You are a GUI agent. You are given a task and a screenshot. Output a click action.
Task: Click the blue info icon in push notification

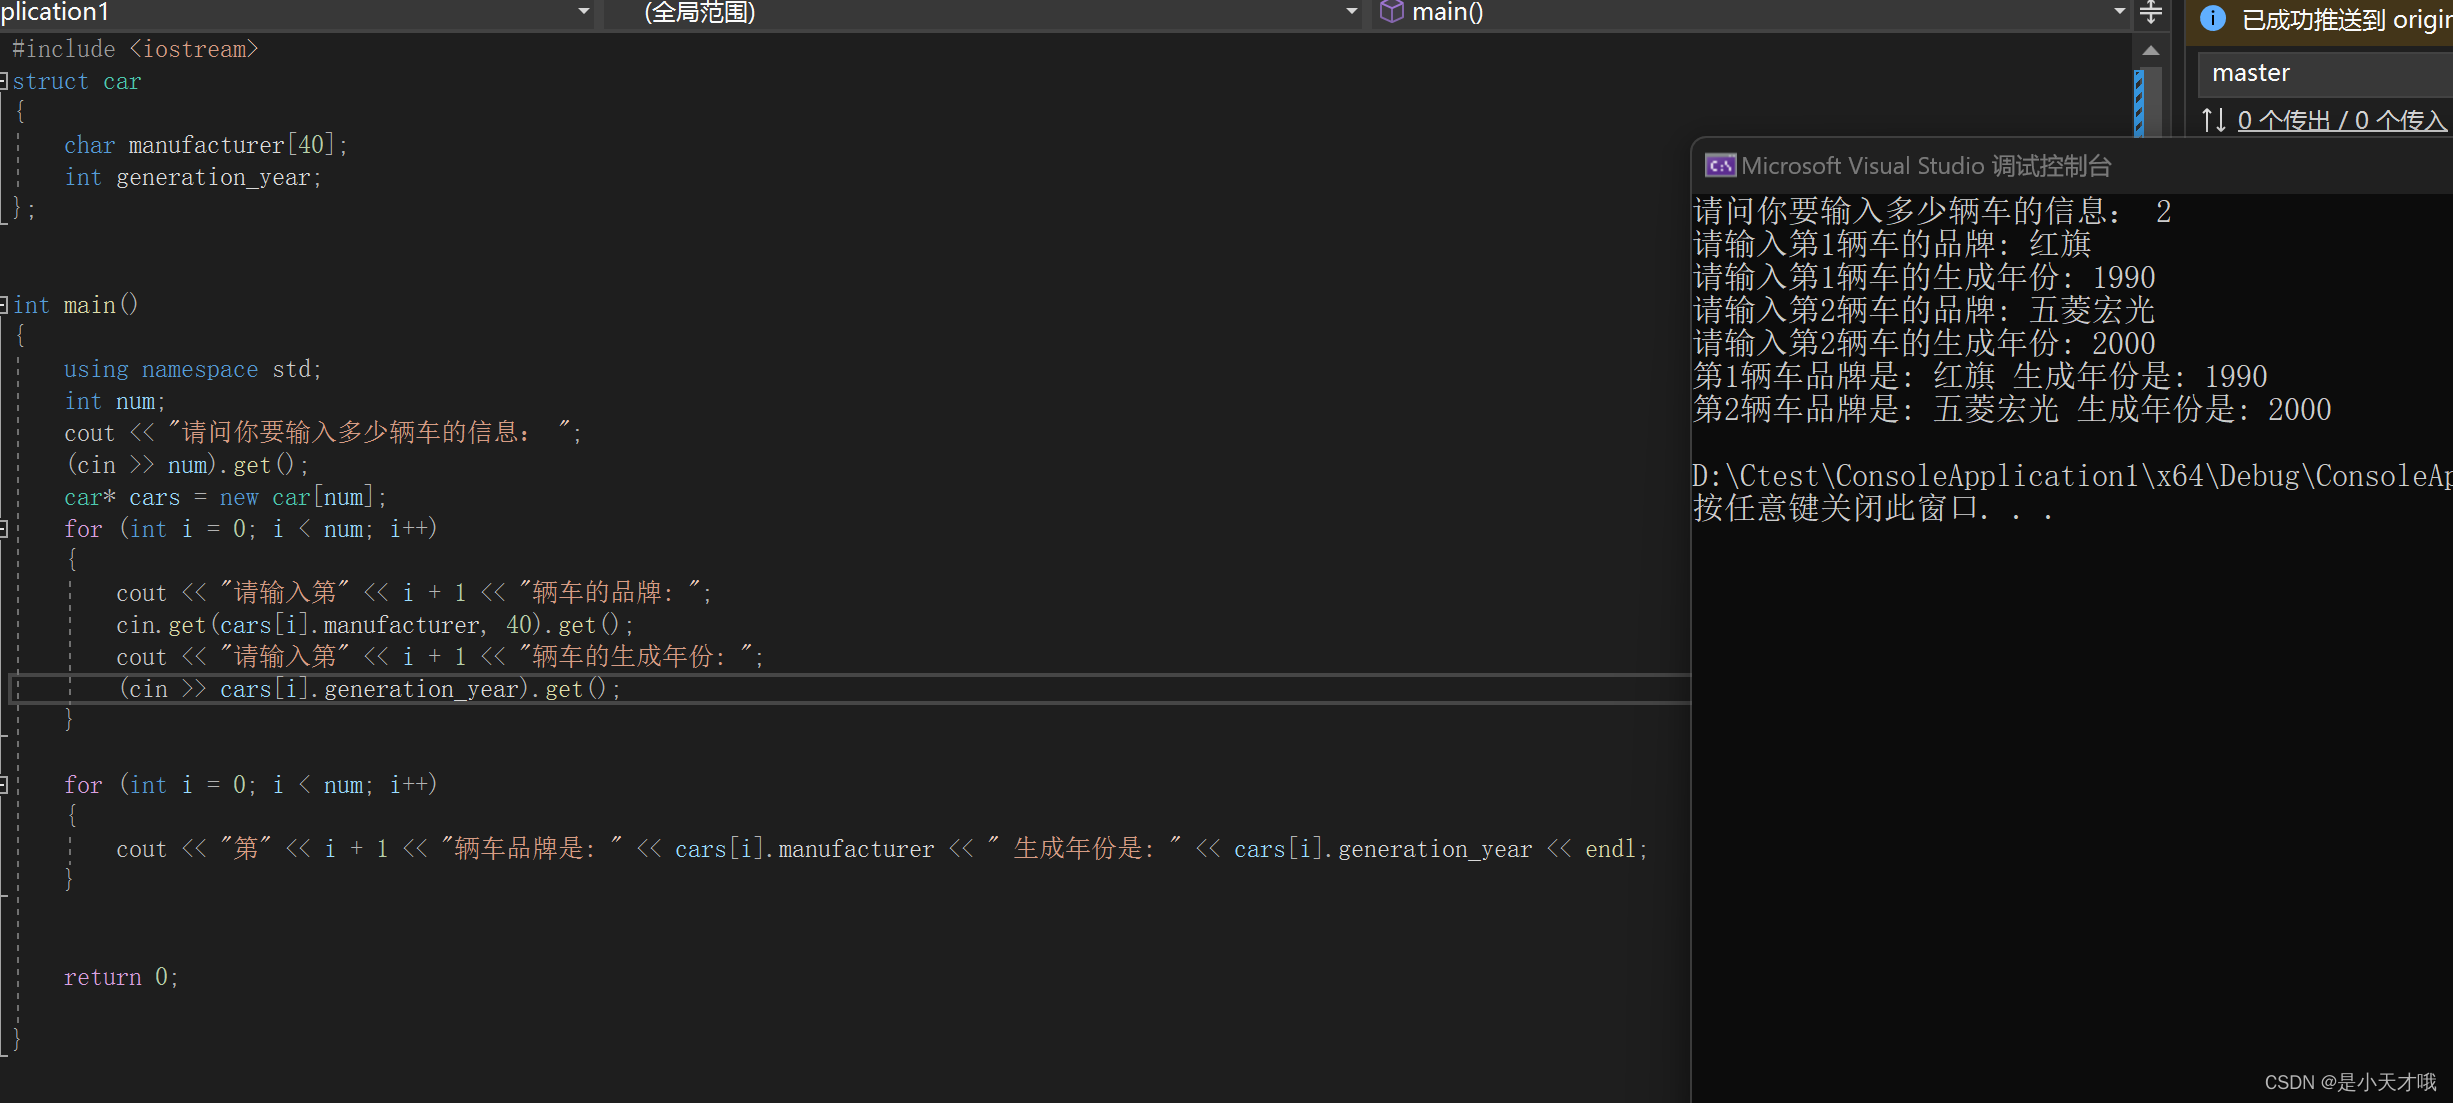coord(2213,19)
